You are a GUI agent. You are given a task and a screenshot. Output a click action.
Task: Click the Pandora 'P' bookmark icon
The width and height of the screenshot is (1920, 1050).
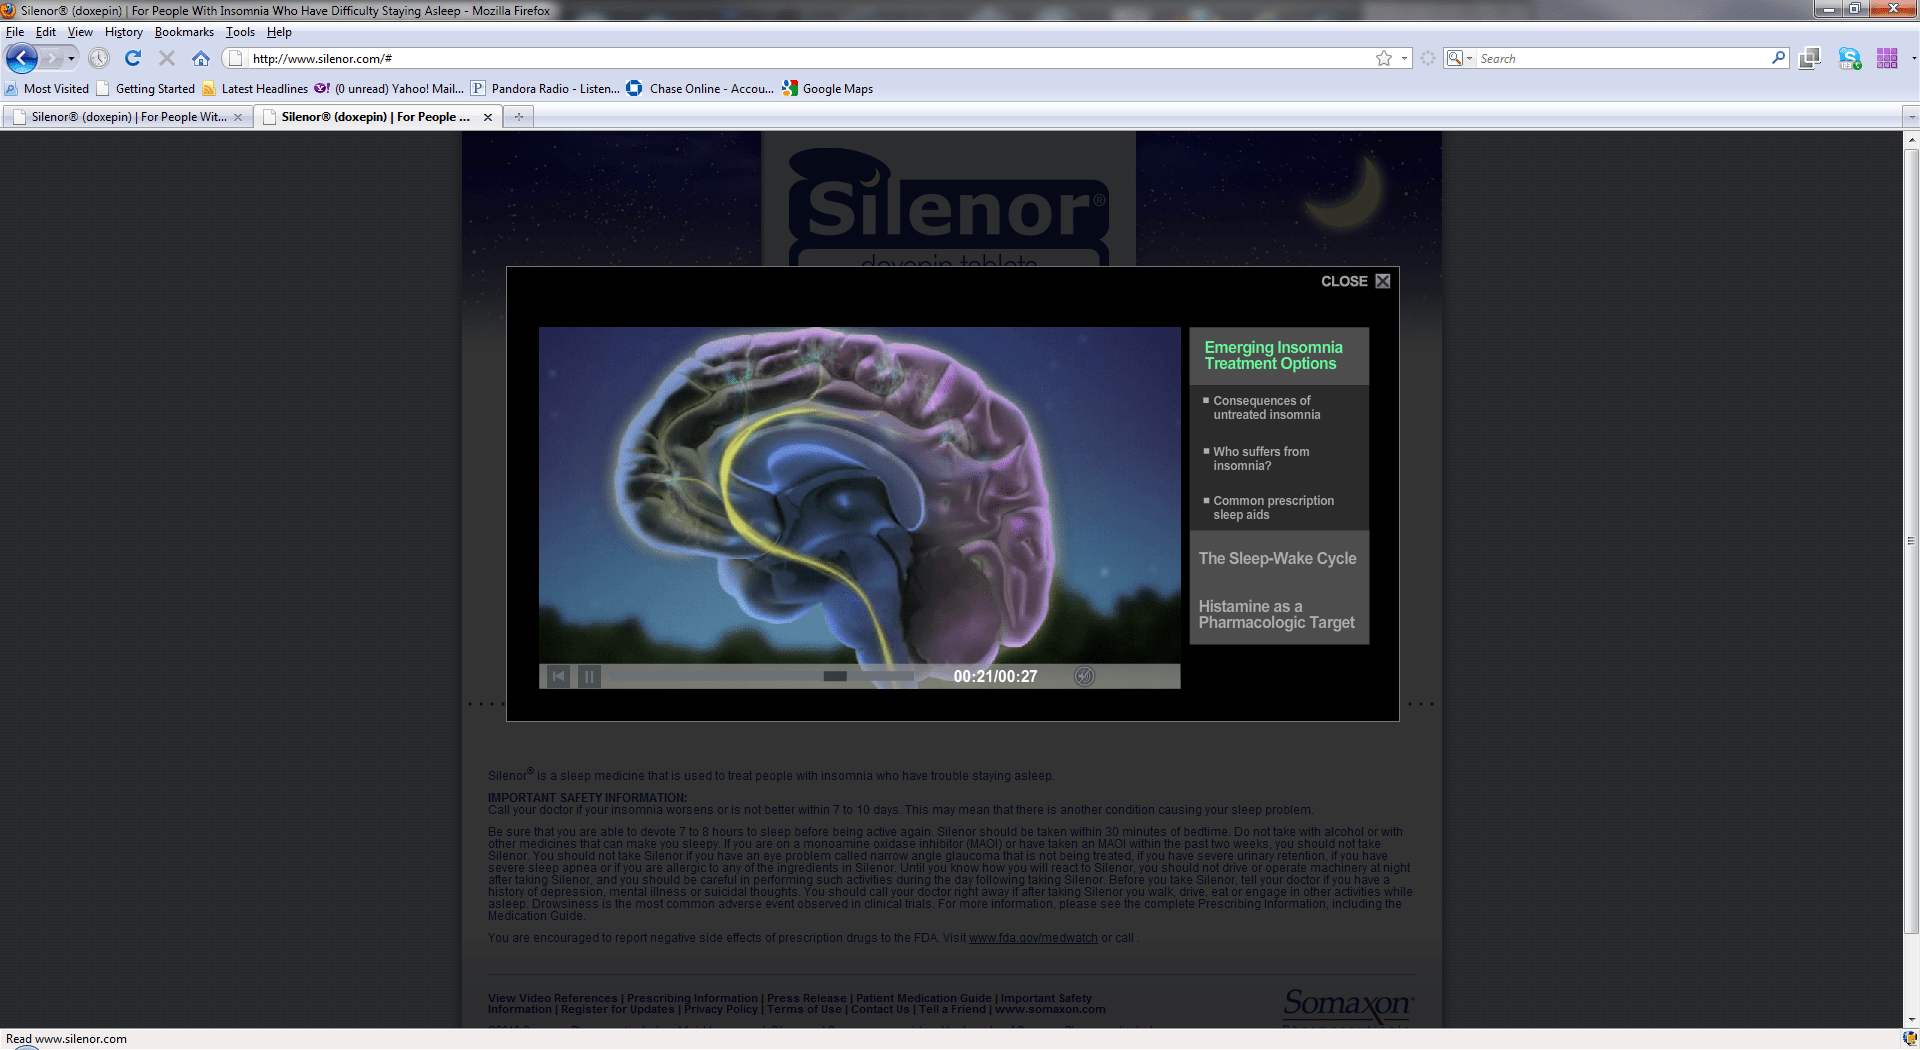(x=478, y=89)
